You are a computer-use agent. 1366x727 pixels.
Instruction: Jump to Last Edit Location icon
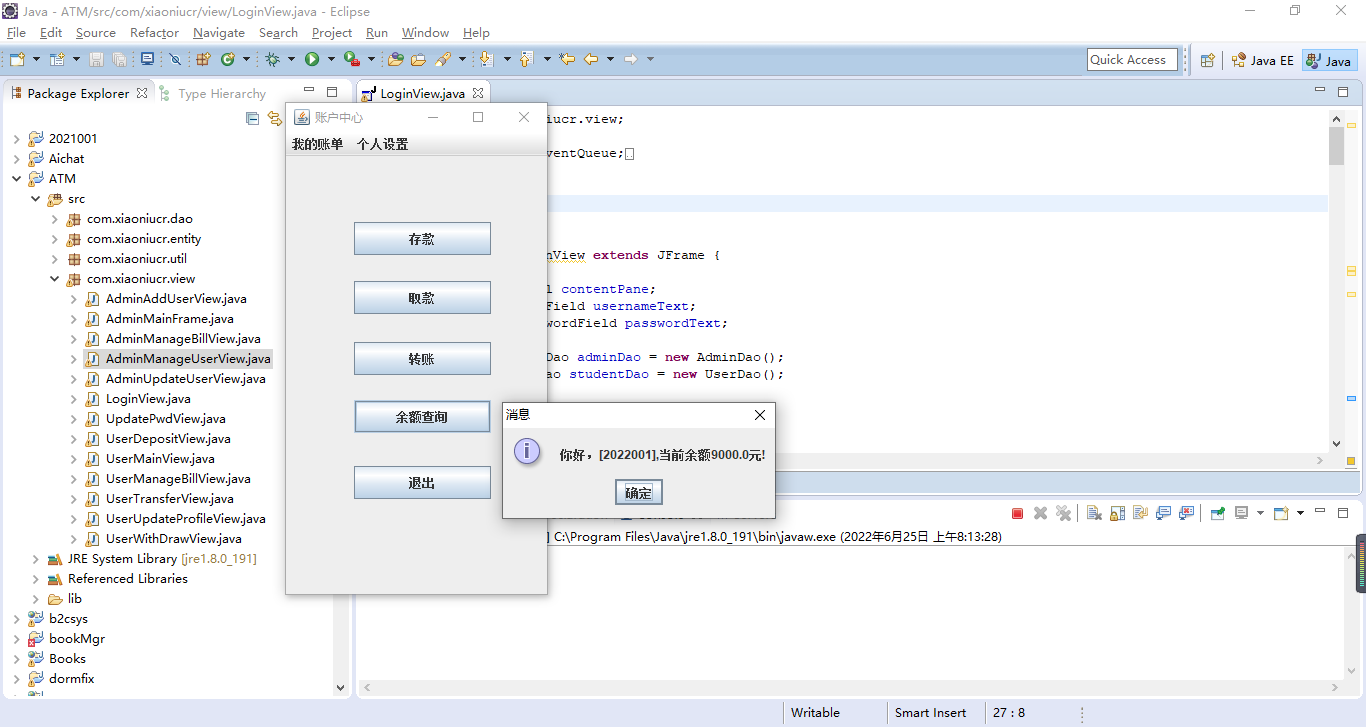tap(567, 60)
